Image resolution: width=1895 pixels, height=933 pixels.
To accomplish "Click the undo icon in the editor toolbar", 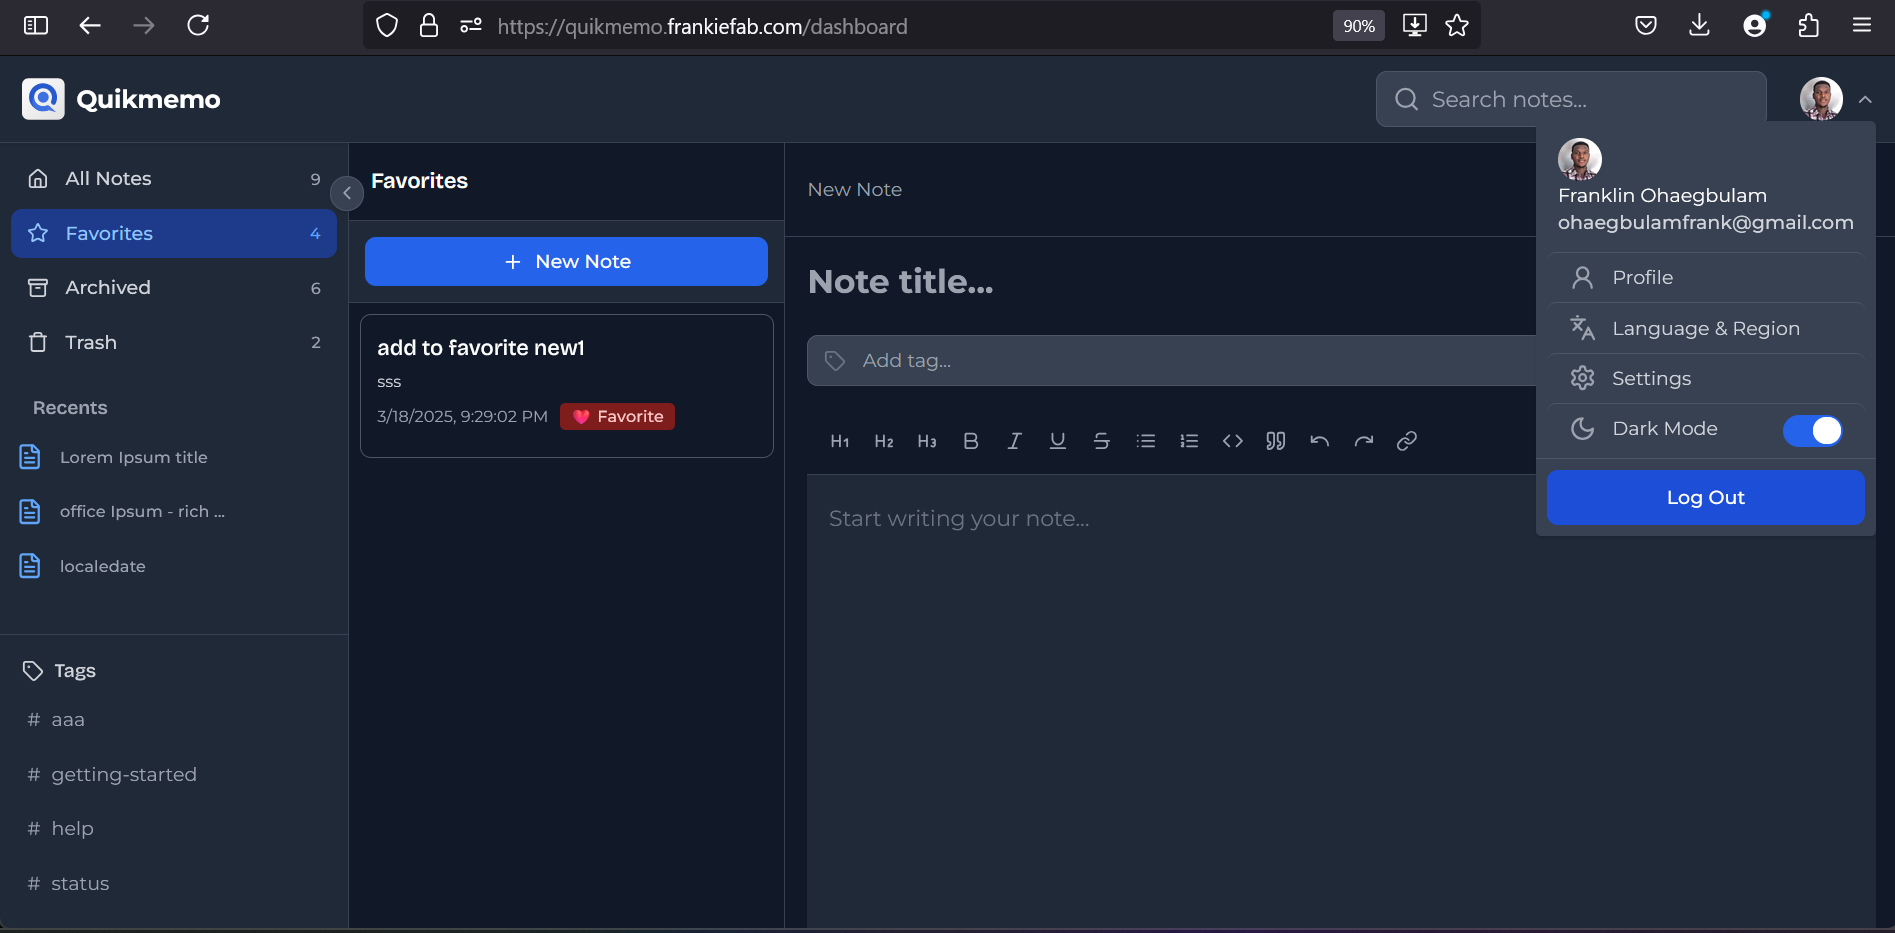I will (1319, 440).
